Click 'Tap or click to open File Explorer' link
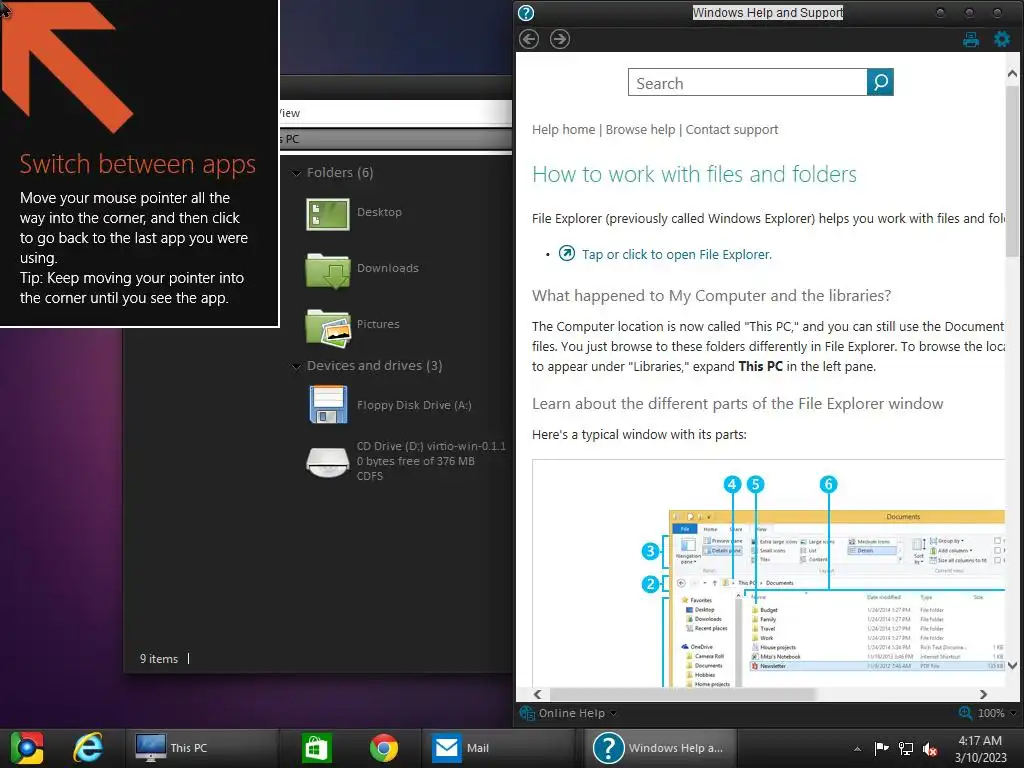 coord(677,254)
